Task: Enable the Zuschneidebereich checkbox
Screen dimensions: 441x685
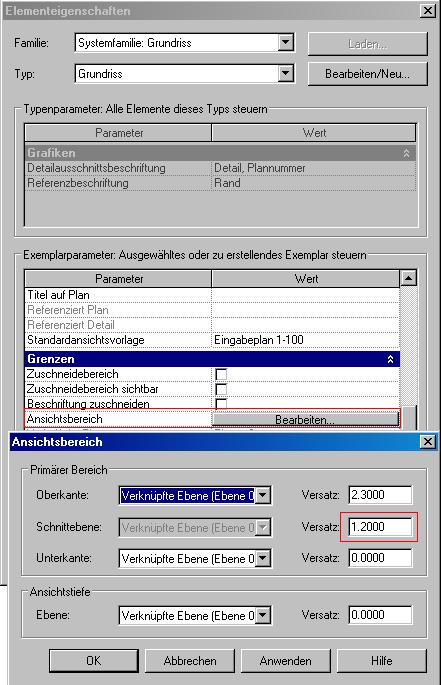Action: click(x=221, y=374)
